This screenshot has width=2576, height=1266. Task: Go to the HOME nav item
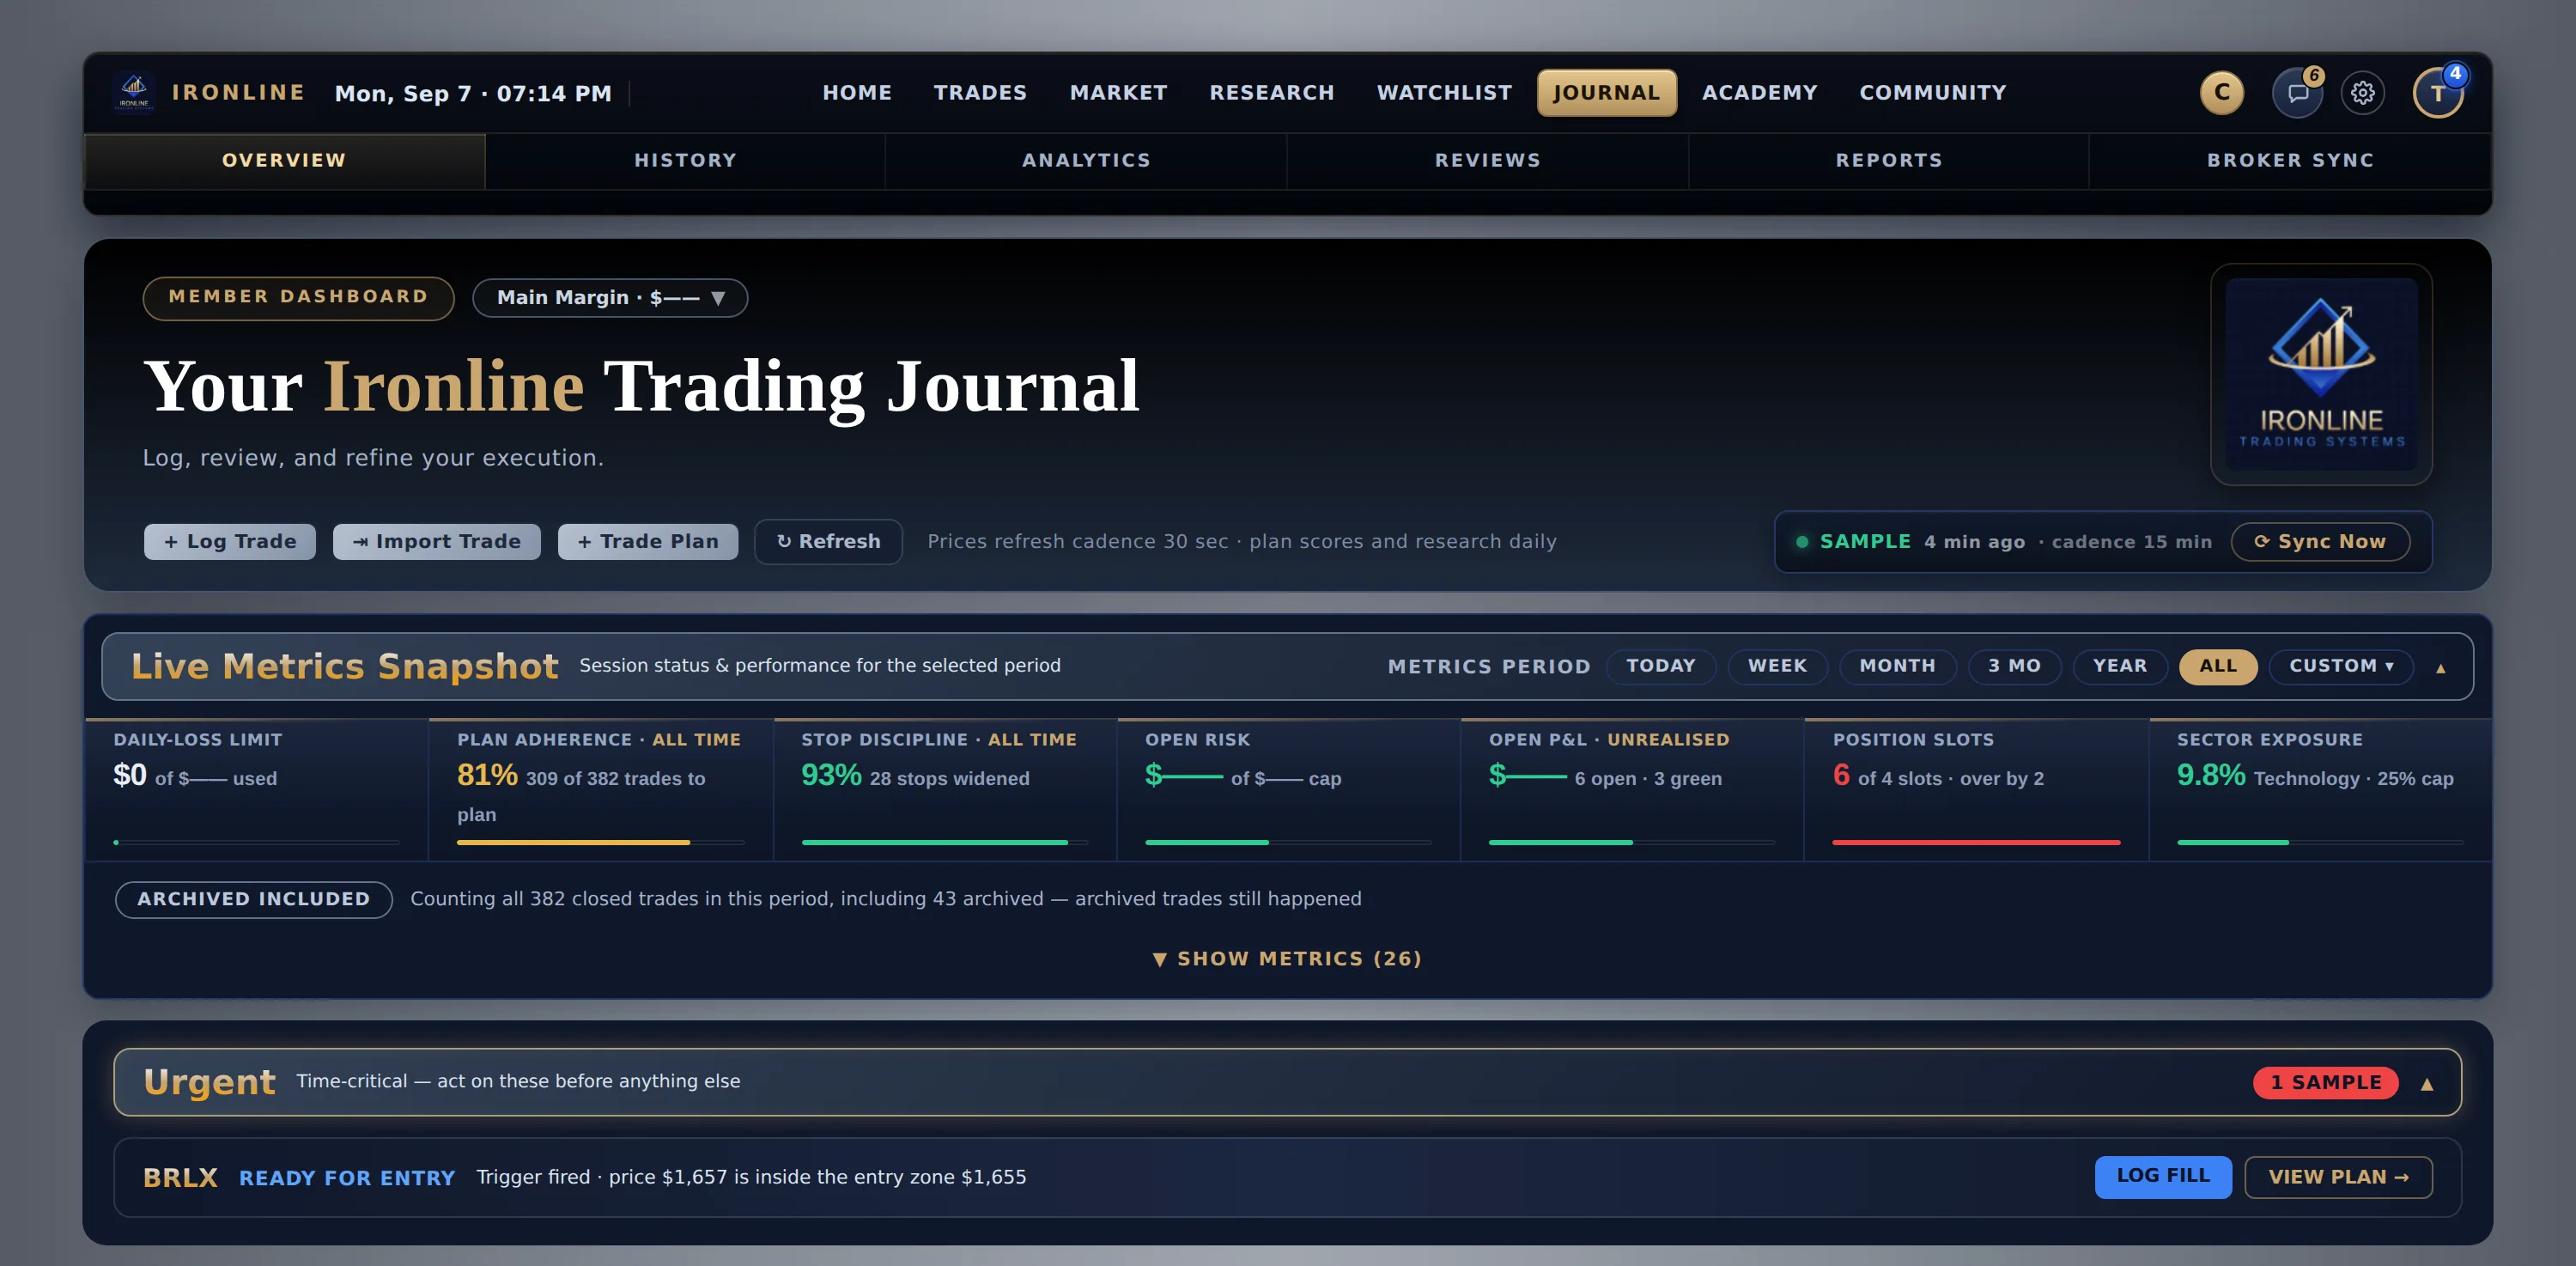tap(857, 93)
